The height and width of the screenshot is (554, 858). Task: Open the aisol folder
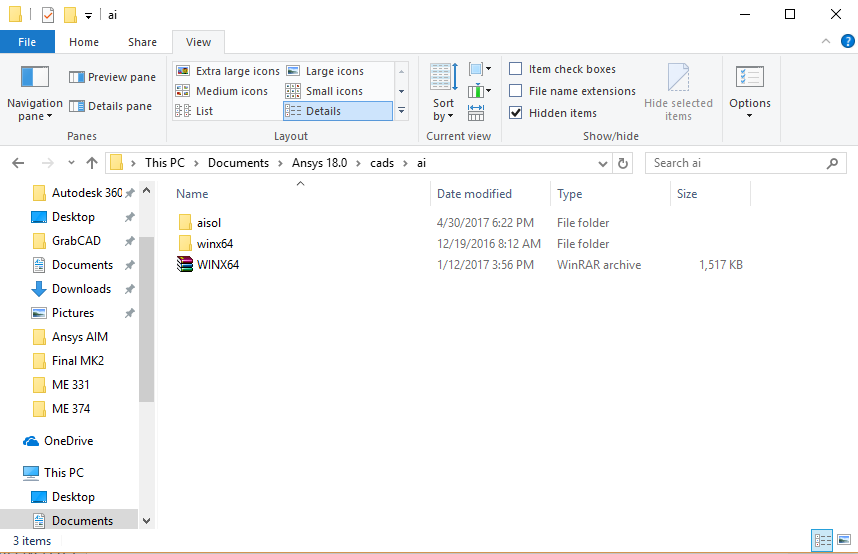[x=200, y=223]
